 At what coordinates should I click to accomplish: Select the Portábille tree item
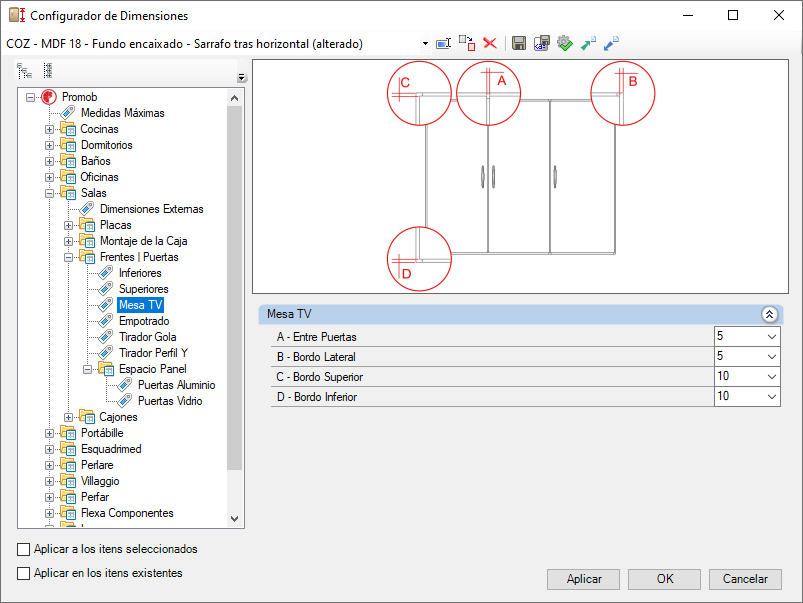pyautogui.click(x=102, y=433)
